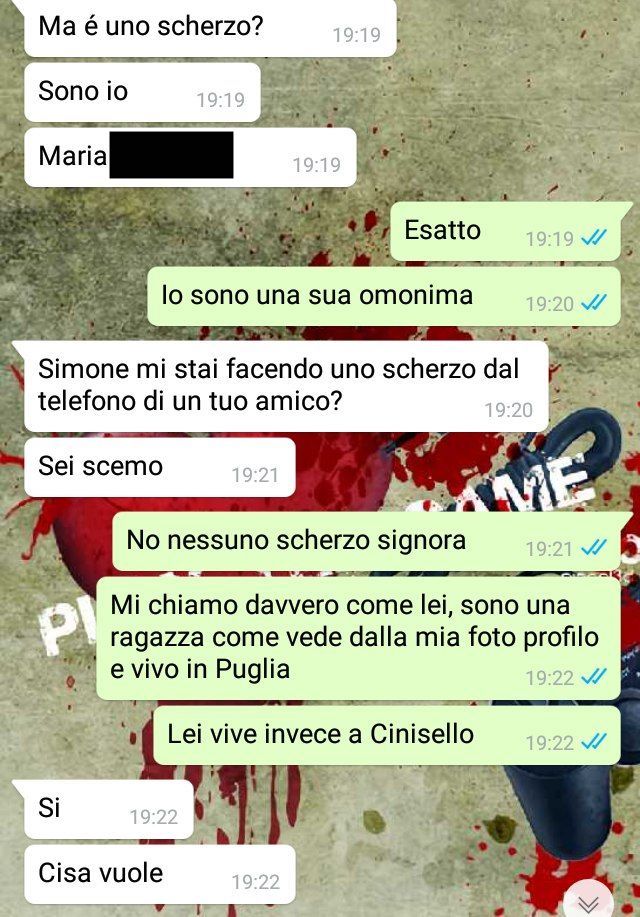Tap the 'Sono io' message bubble
Image resolution: width=640 pixels, height=917 pixels.
142,92
